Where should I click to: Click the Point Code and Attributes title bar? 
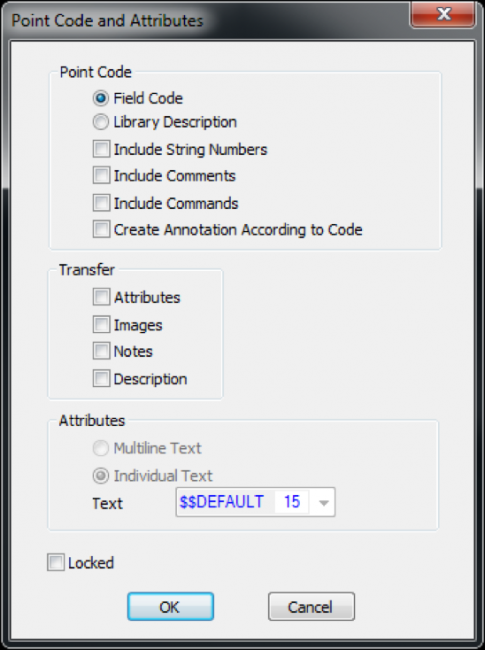coord(207,20)
